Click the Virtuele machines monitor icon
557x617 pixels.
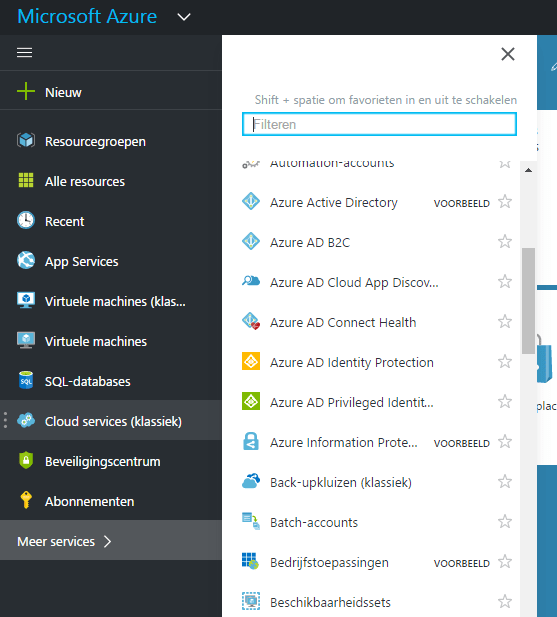point(26,340)
